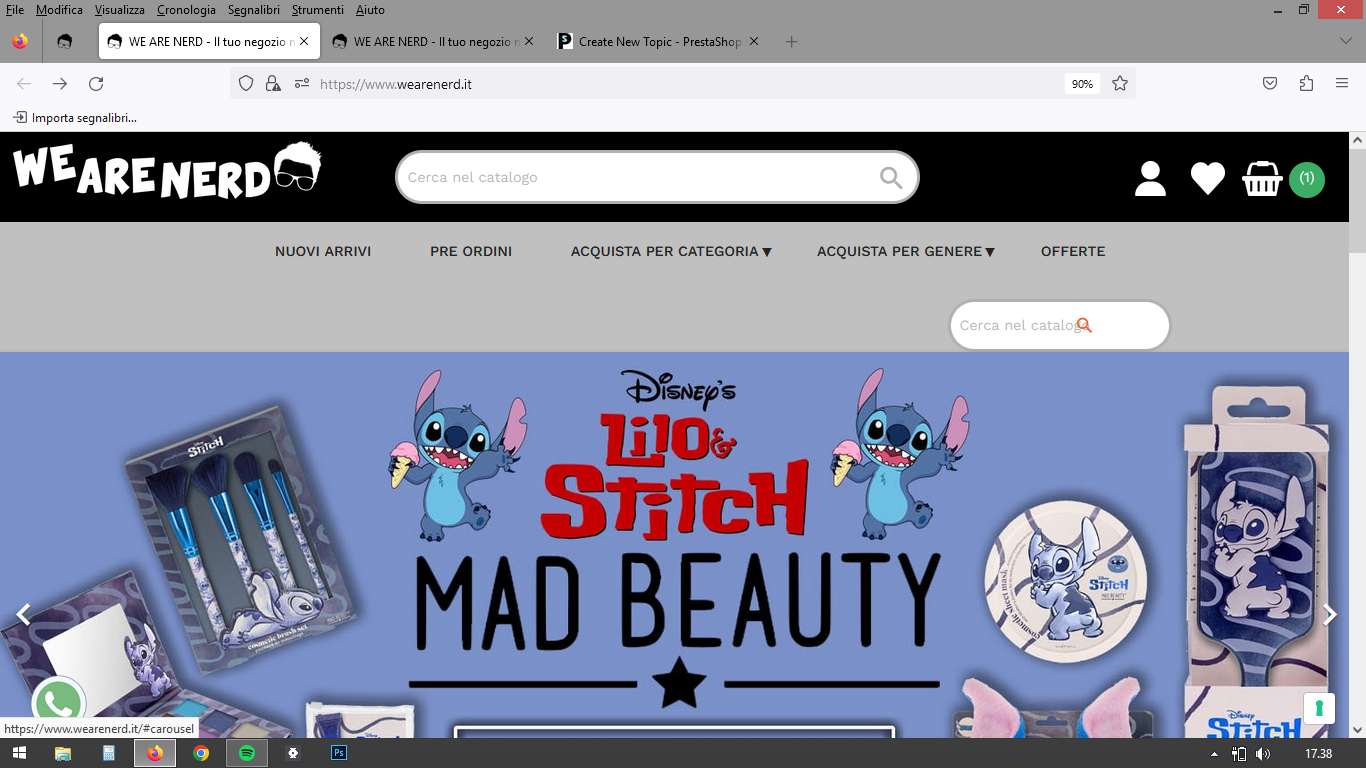The height and width of the screenshot is (768, 1366).
Task: Open the pinned tab next to Firefox View
Action: (x=65, y=42)
